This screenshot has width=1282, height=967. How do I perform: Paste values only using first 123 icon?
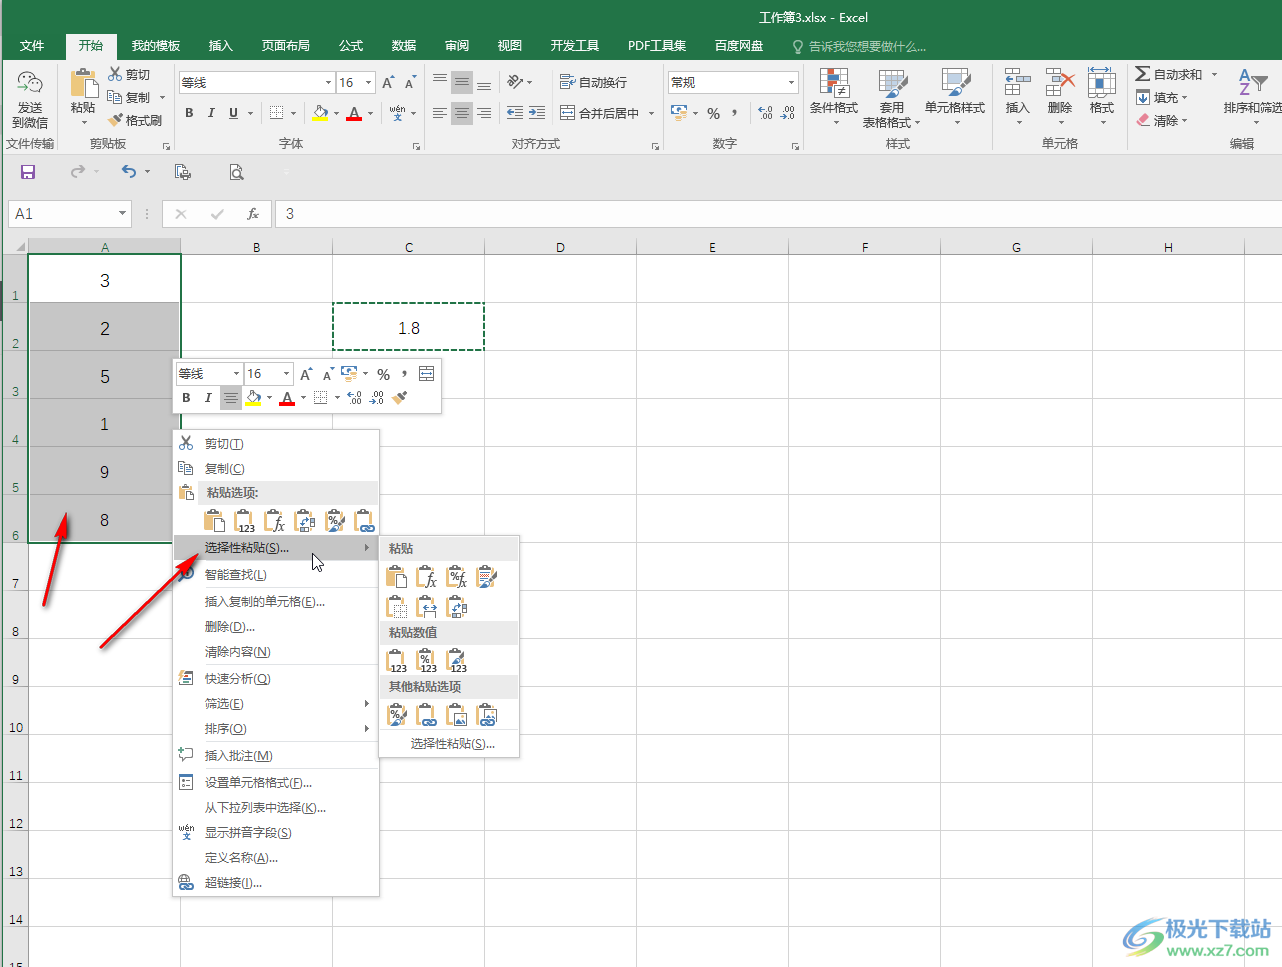click(397, 661)
